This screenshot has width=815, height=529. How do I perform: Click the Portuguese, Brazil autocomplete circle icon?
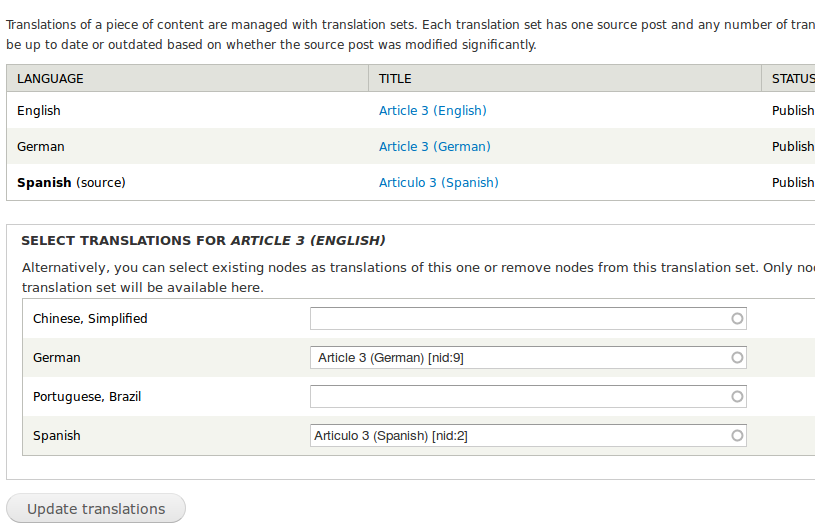click(737, 397)
